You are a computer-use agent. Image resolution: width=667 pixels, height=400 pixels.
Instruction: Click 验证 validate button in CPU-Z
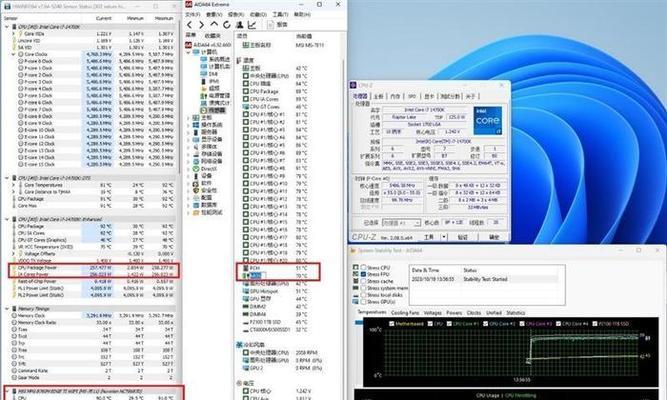click(463, 237)
